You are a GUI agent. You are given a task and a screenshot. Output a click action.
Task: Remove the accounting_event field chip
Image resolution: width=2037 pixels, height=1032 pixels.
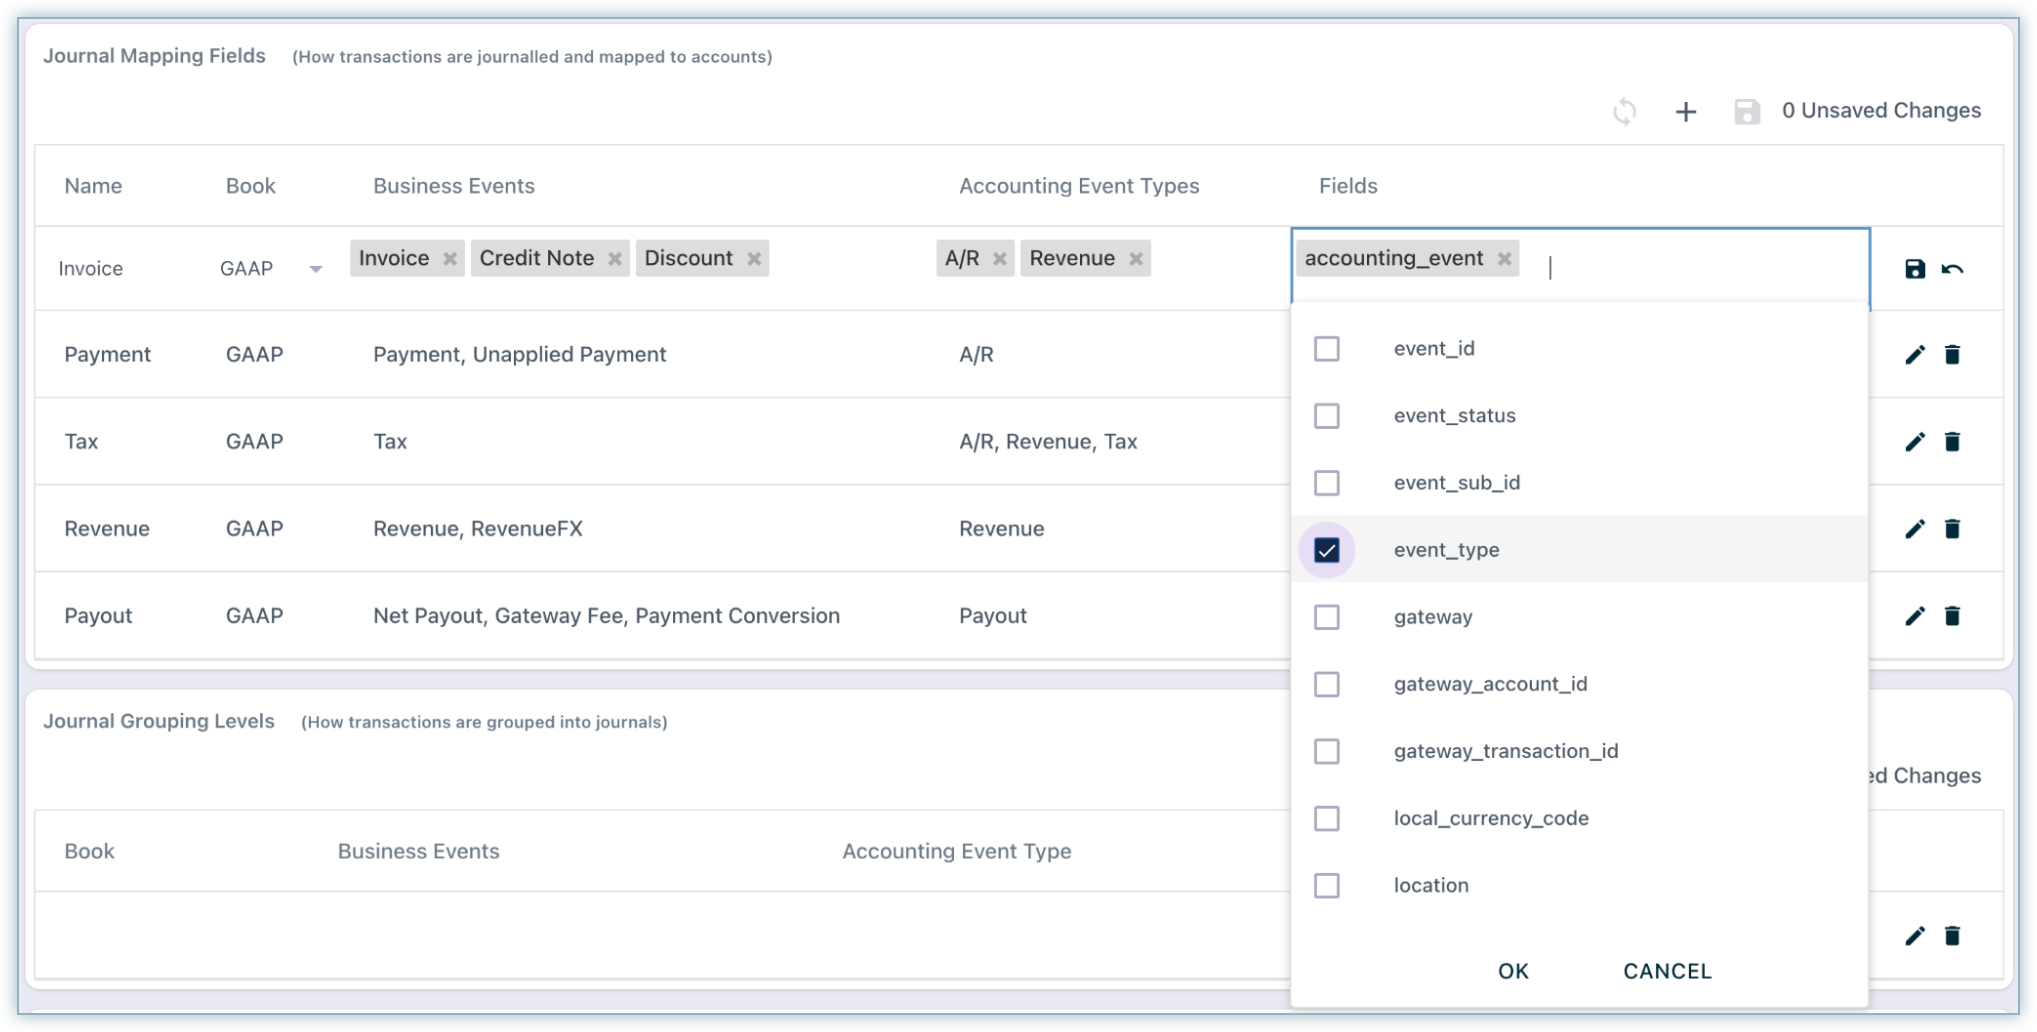coord(1504,259)
